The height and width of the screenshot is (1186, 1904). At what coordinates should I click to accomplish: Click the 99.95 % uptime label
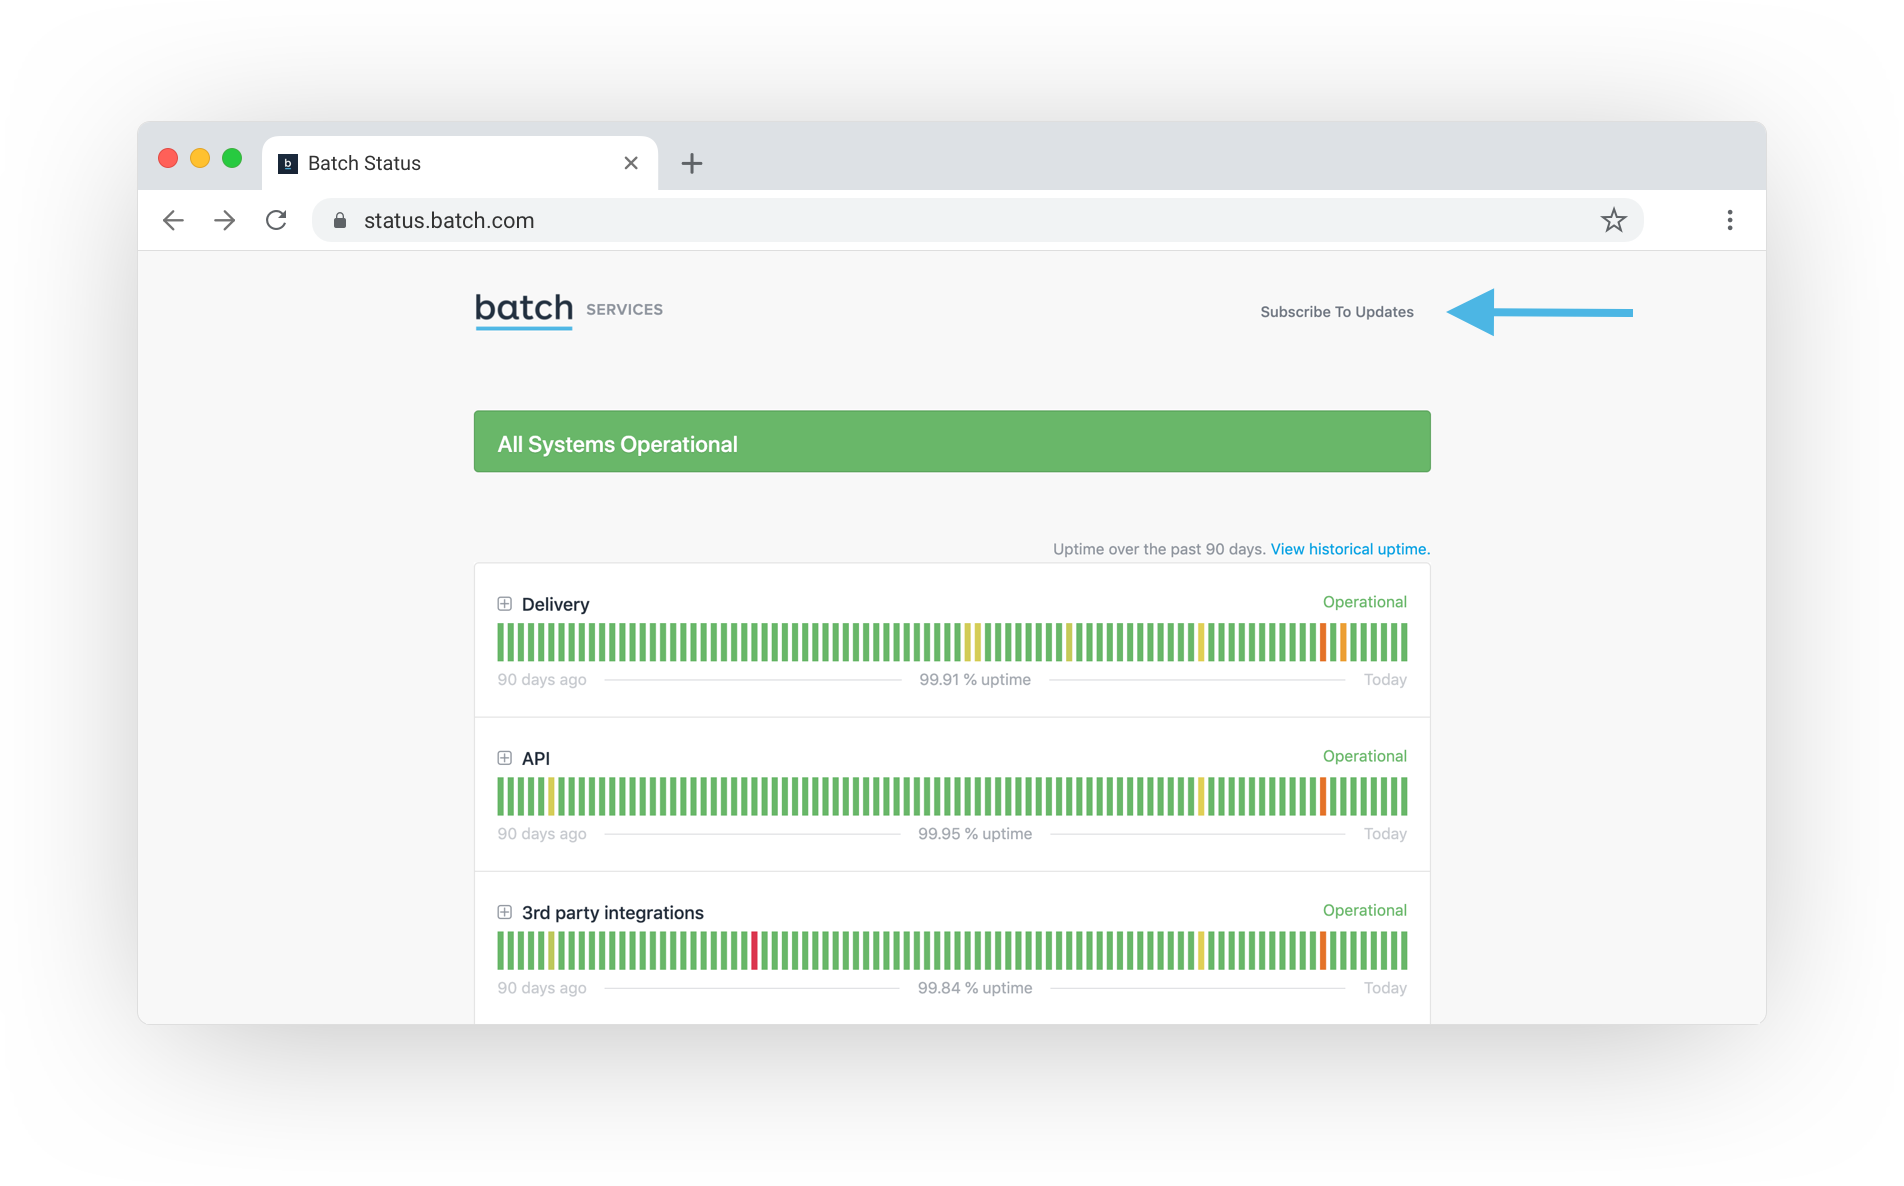[975, 834]
